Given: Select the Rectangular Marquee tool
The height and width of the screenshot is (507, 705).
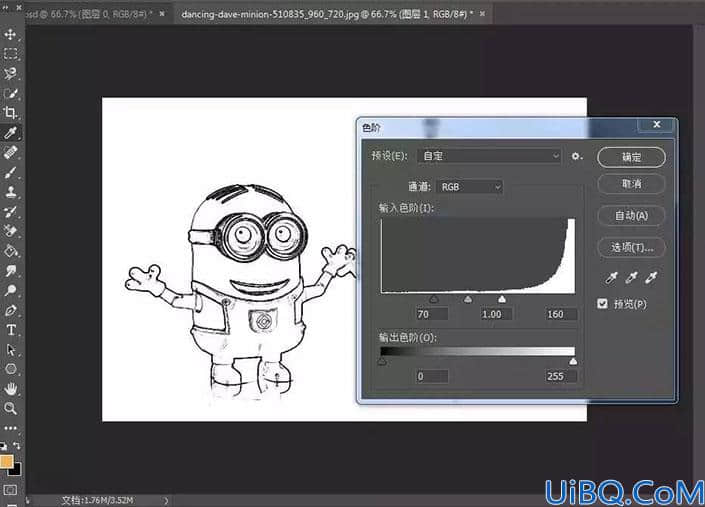Looking at the screenshot, I should point(10,54).
